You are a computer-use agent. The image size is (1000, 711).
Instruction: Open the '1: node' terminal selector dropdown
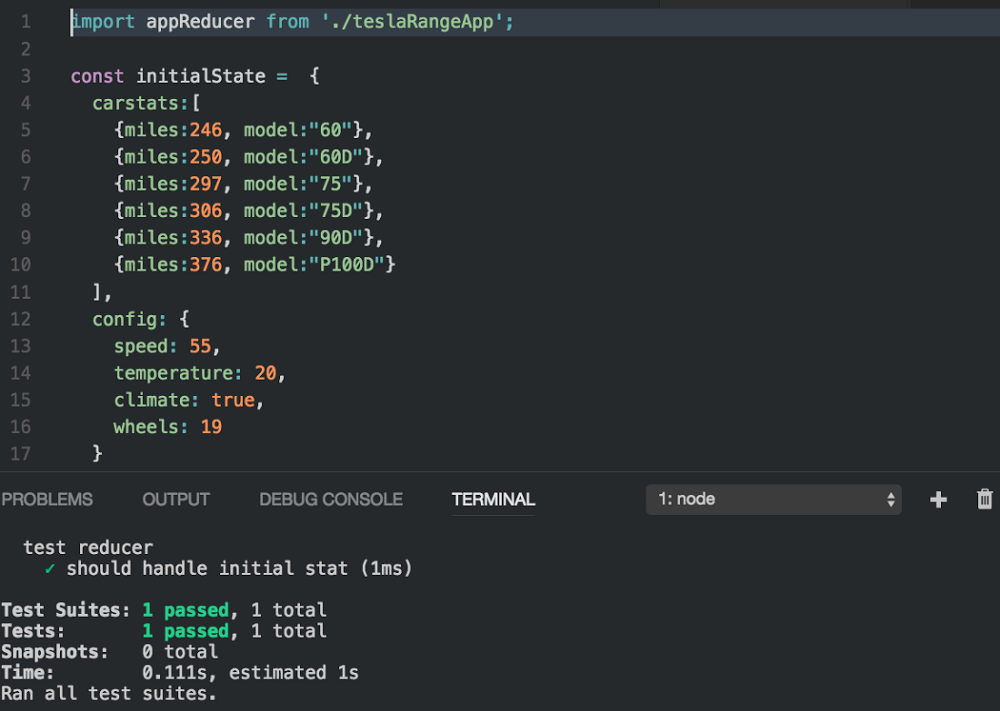coord(774,499)
